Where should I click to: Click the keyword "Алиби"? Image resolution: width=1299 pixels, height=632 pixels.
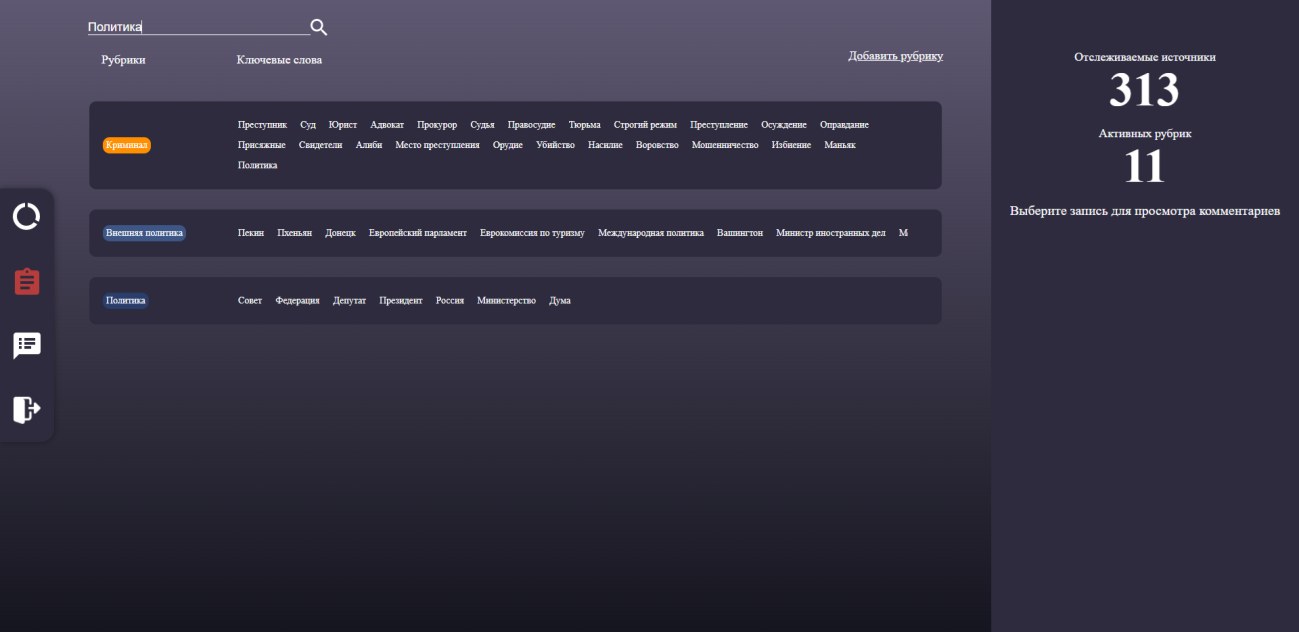click(369, 145)
